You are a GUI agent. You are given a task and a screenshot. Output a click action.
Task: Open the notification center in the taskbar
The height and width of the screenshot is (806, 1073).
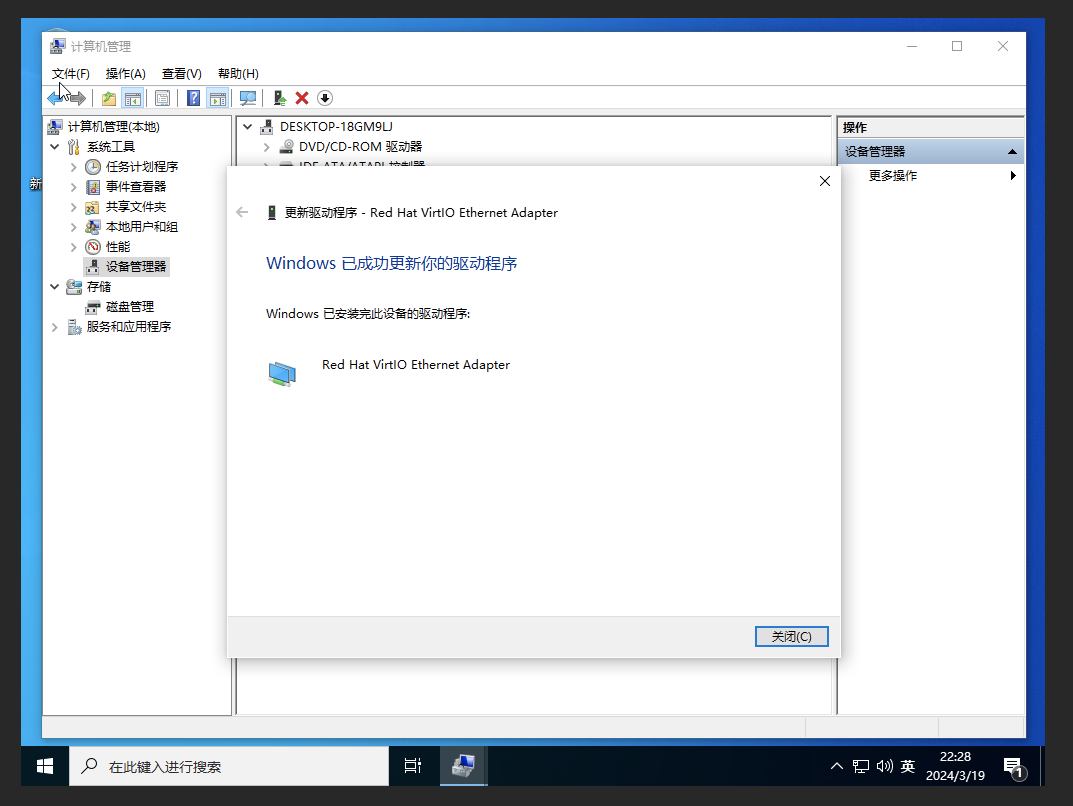[x=1012, y=767]
